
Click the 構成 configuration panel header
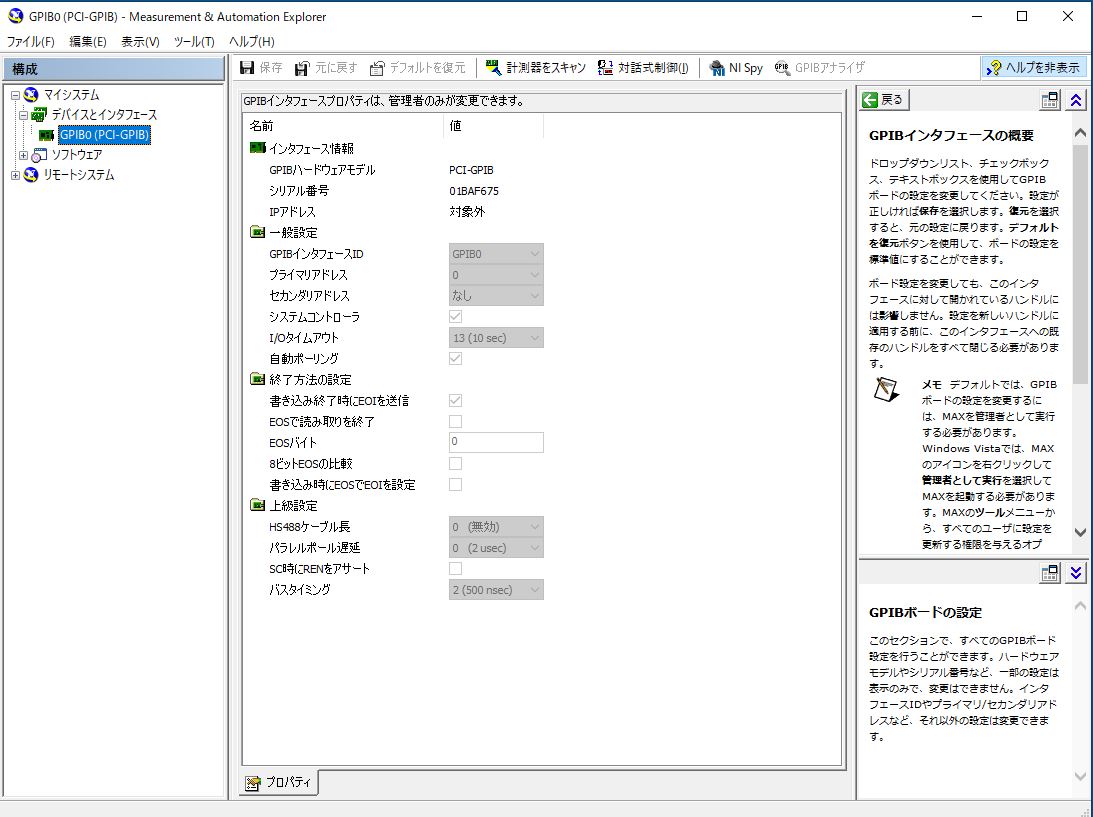(x=114, y=69)
